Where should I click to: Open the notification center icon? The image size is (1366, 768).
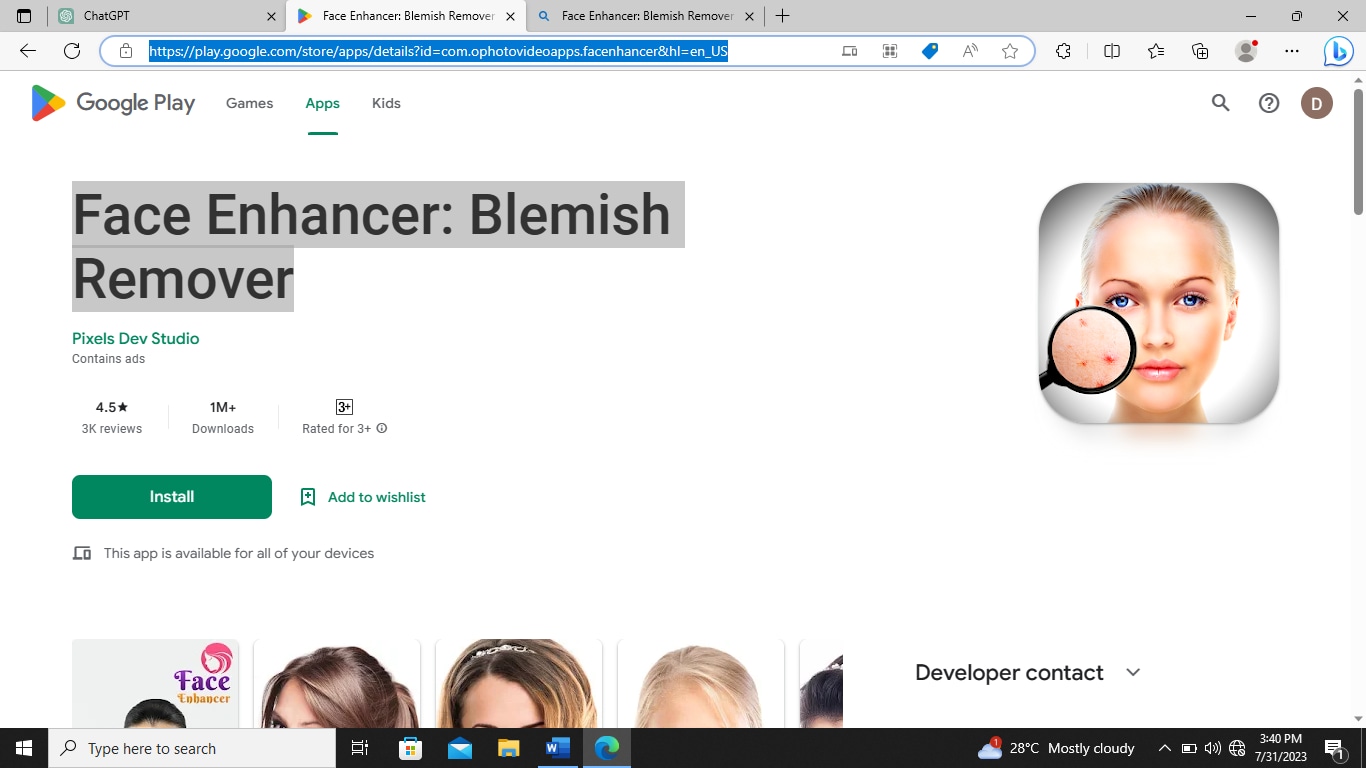tap(1334, 748)
